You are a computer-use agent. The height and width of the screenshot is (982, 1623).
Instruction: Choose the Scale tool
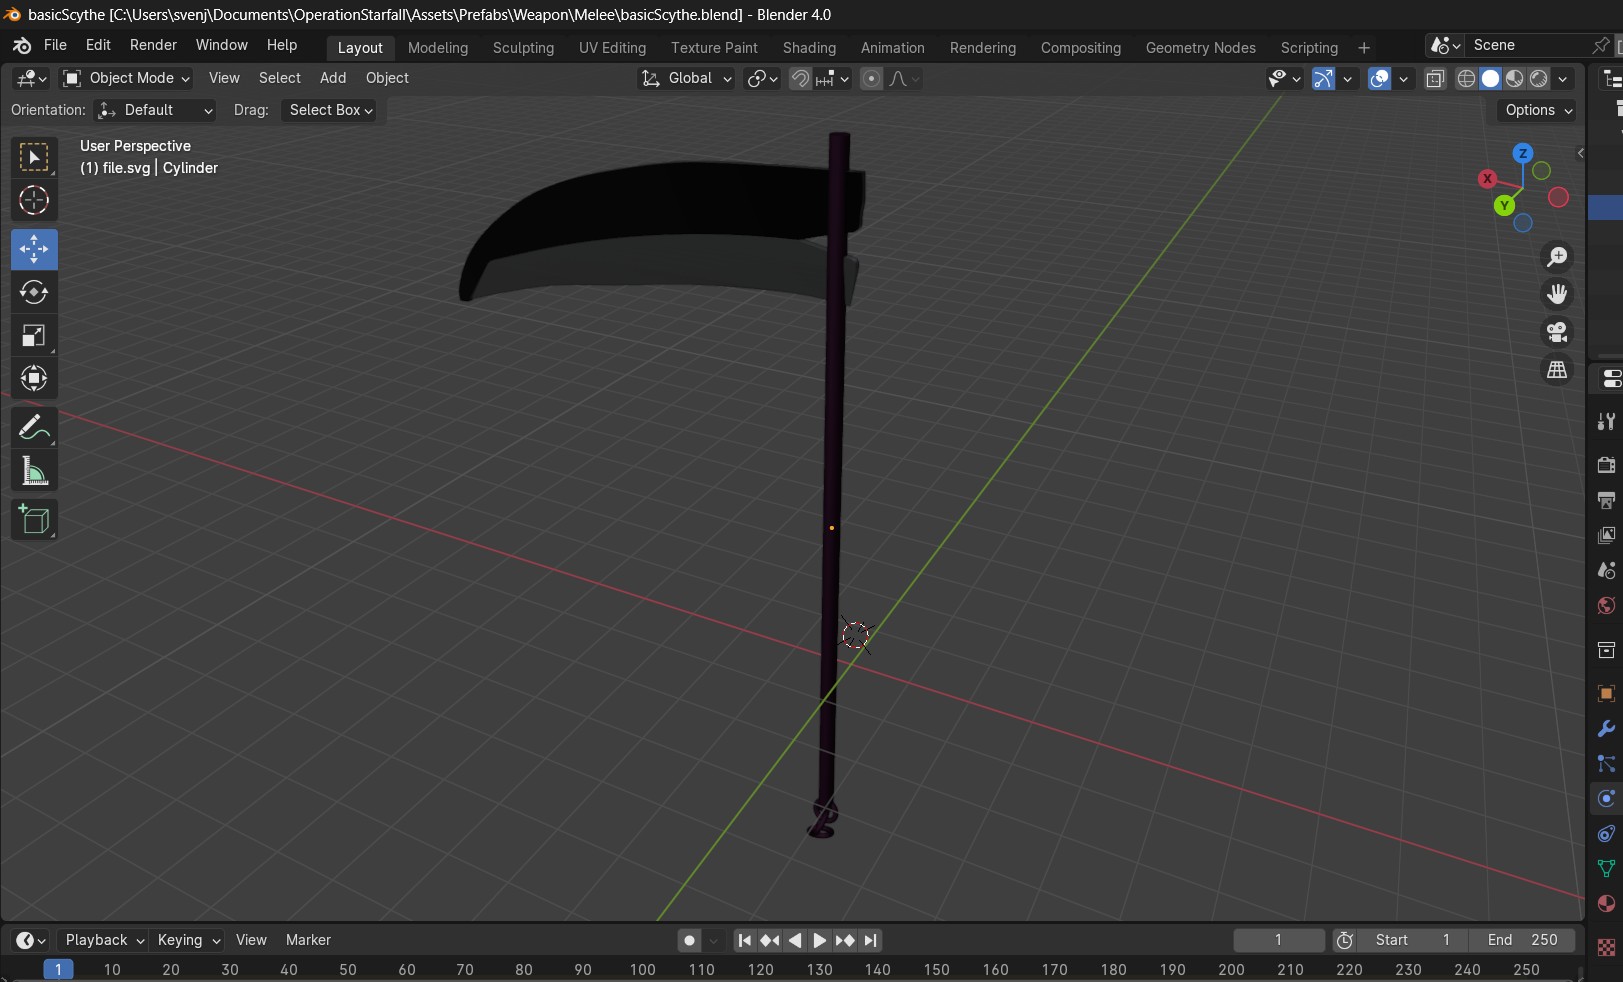click(34, 336)
